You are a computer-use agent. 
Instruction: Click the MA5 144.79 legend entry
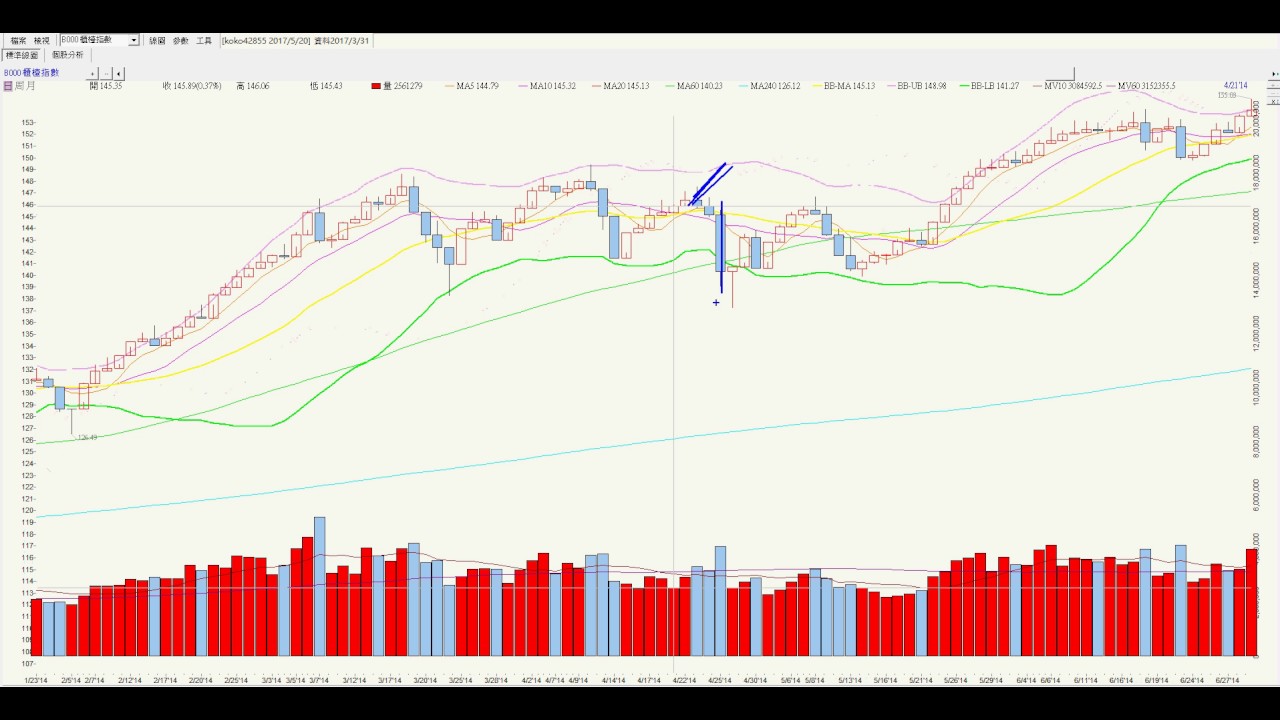472,86
